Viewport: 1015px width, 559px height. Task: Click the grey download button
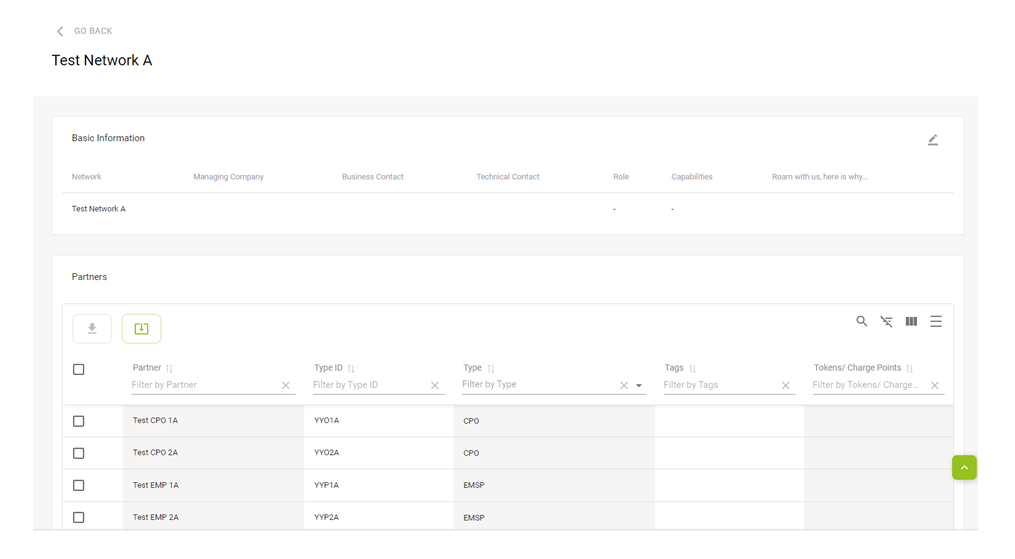coord(92,329)
